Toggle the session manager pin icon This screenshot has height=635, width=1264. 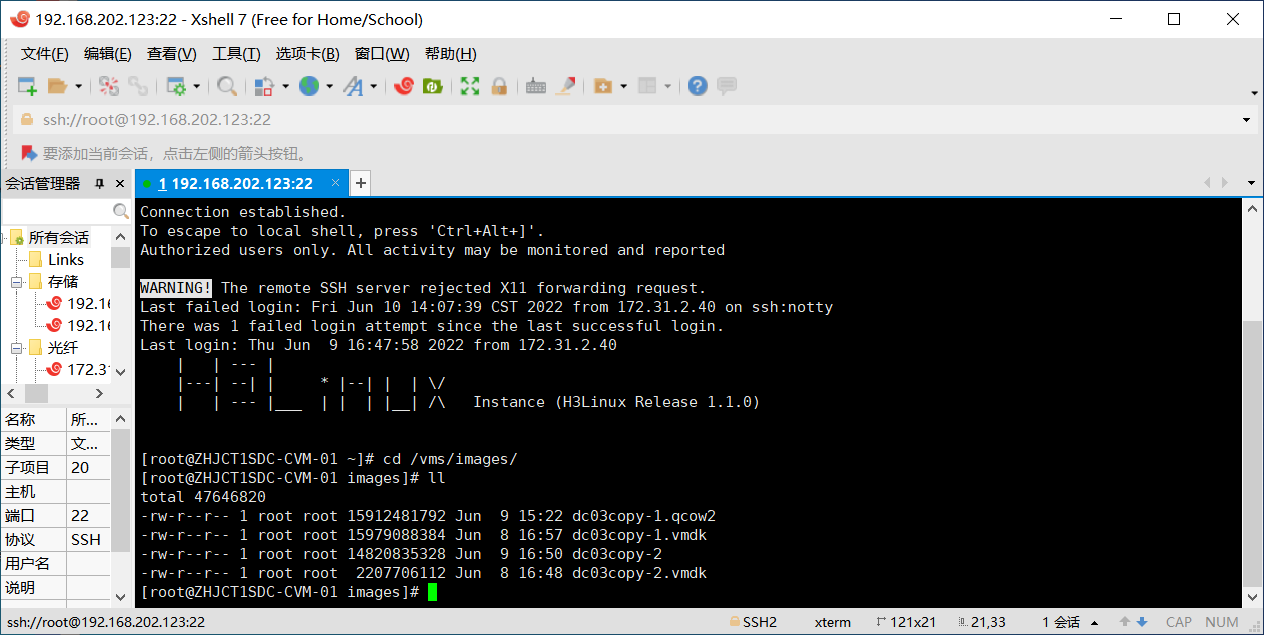(99, 184)
